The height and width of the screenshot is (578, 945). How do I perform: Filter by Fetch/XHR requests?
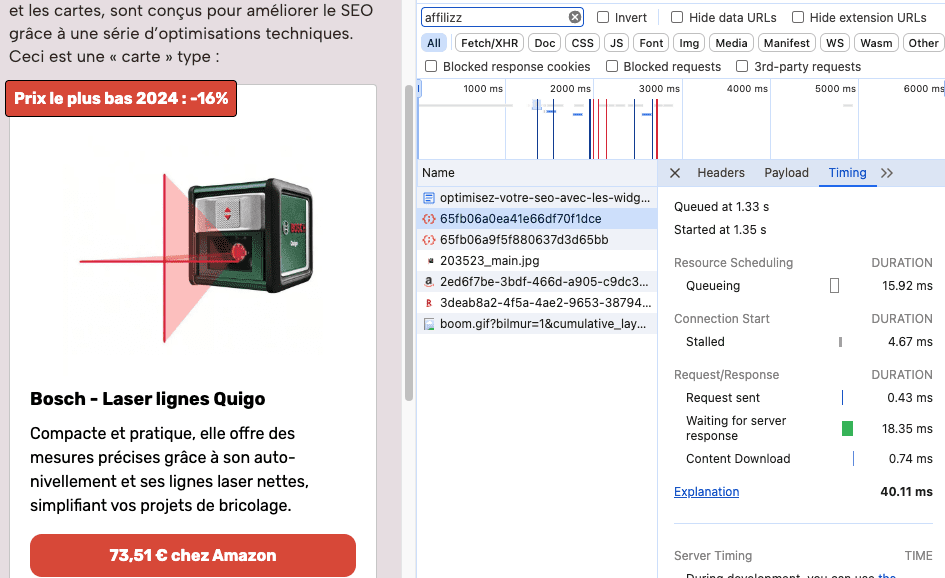(489, 43)
